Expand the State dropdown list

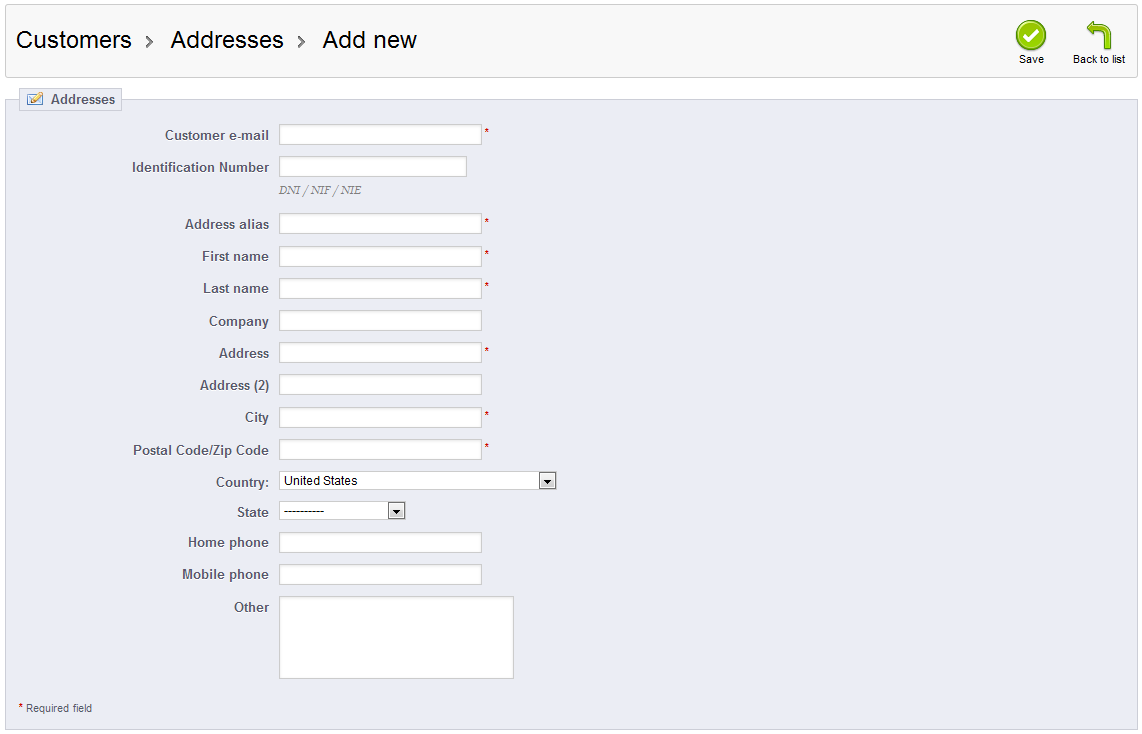coord(341,511)
